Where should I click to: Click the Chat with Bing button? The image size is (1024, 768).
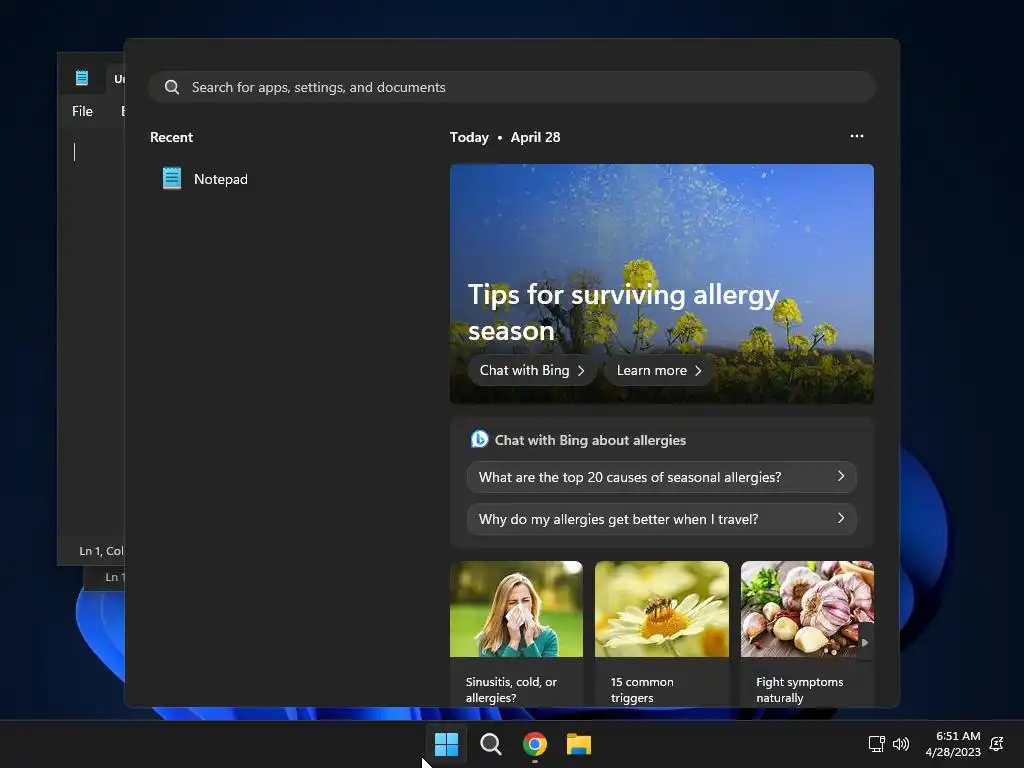coord(532,370)
